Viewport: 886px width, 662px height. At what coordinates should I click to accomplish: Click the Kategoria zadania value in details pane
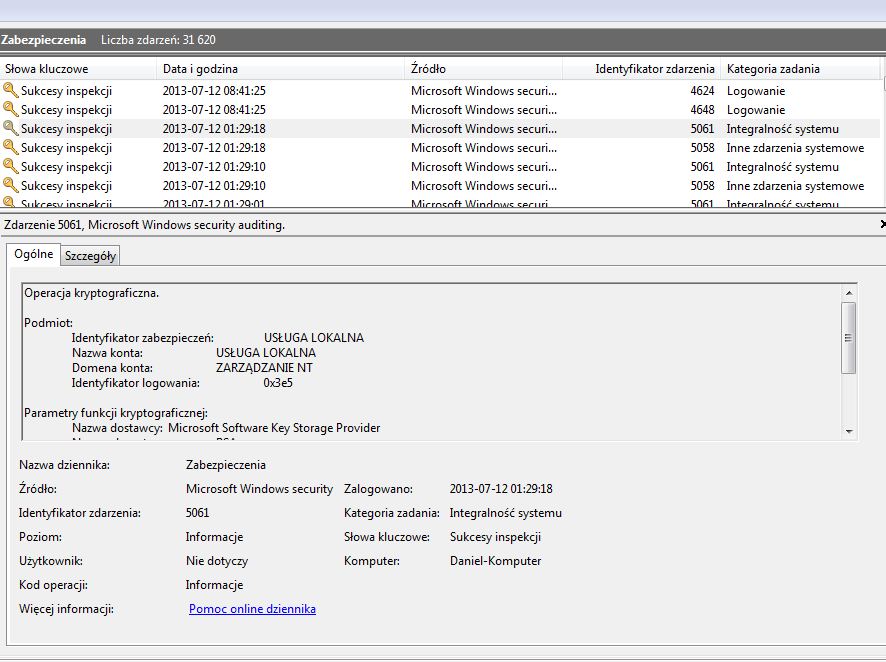506,513
